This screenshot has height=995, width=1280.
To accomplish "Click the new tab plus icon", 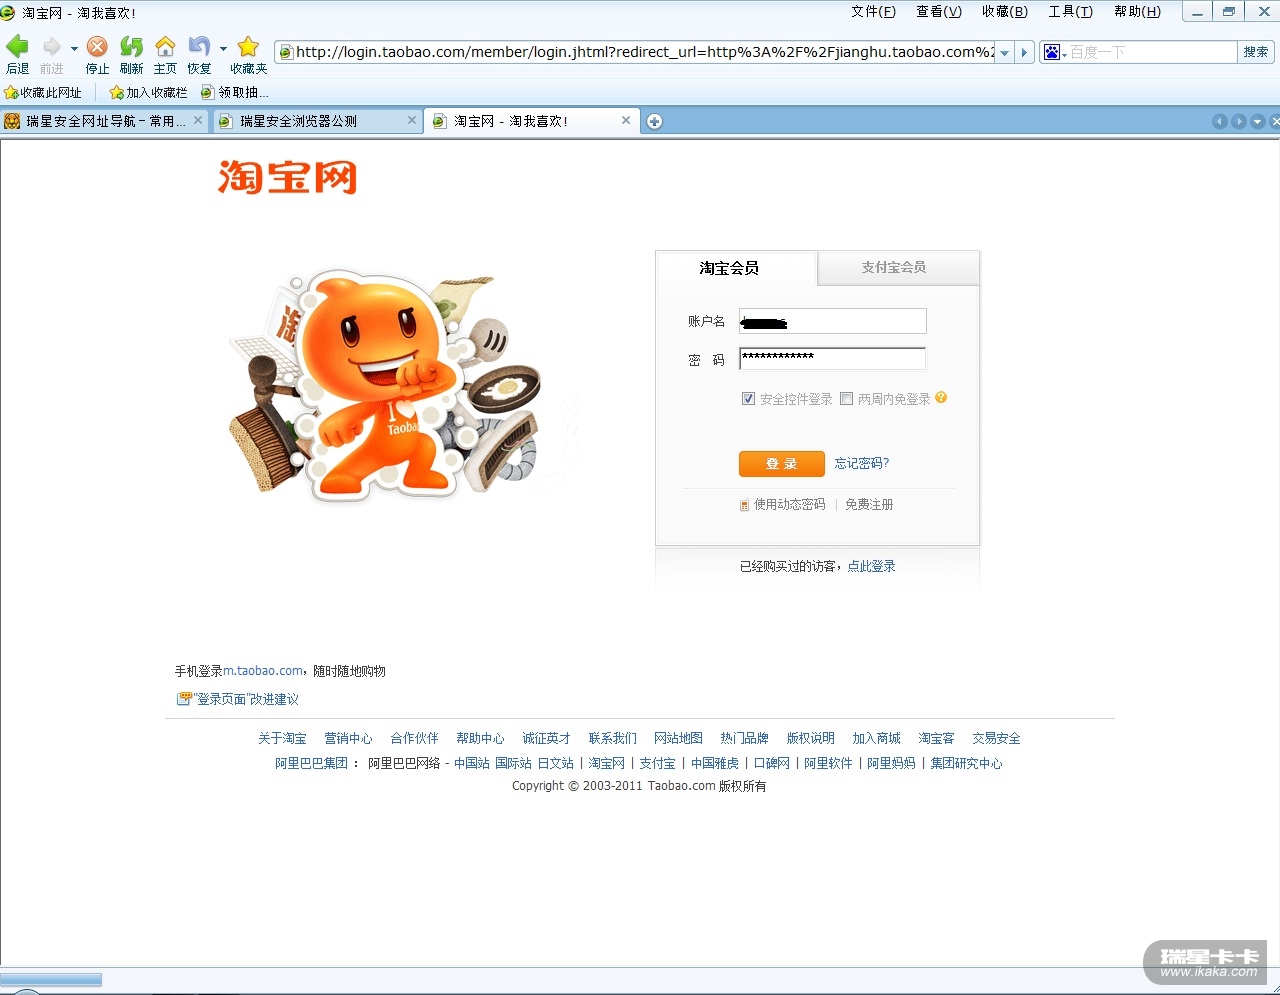I will click(x=654, y=121).
